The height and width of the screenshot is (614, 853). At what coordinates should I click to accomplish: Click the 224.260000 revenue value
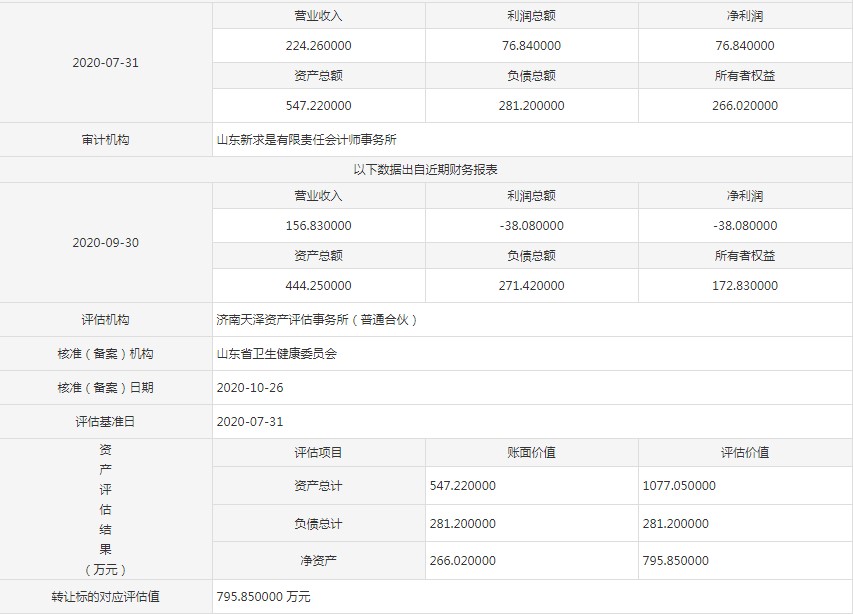coord(318,46)
